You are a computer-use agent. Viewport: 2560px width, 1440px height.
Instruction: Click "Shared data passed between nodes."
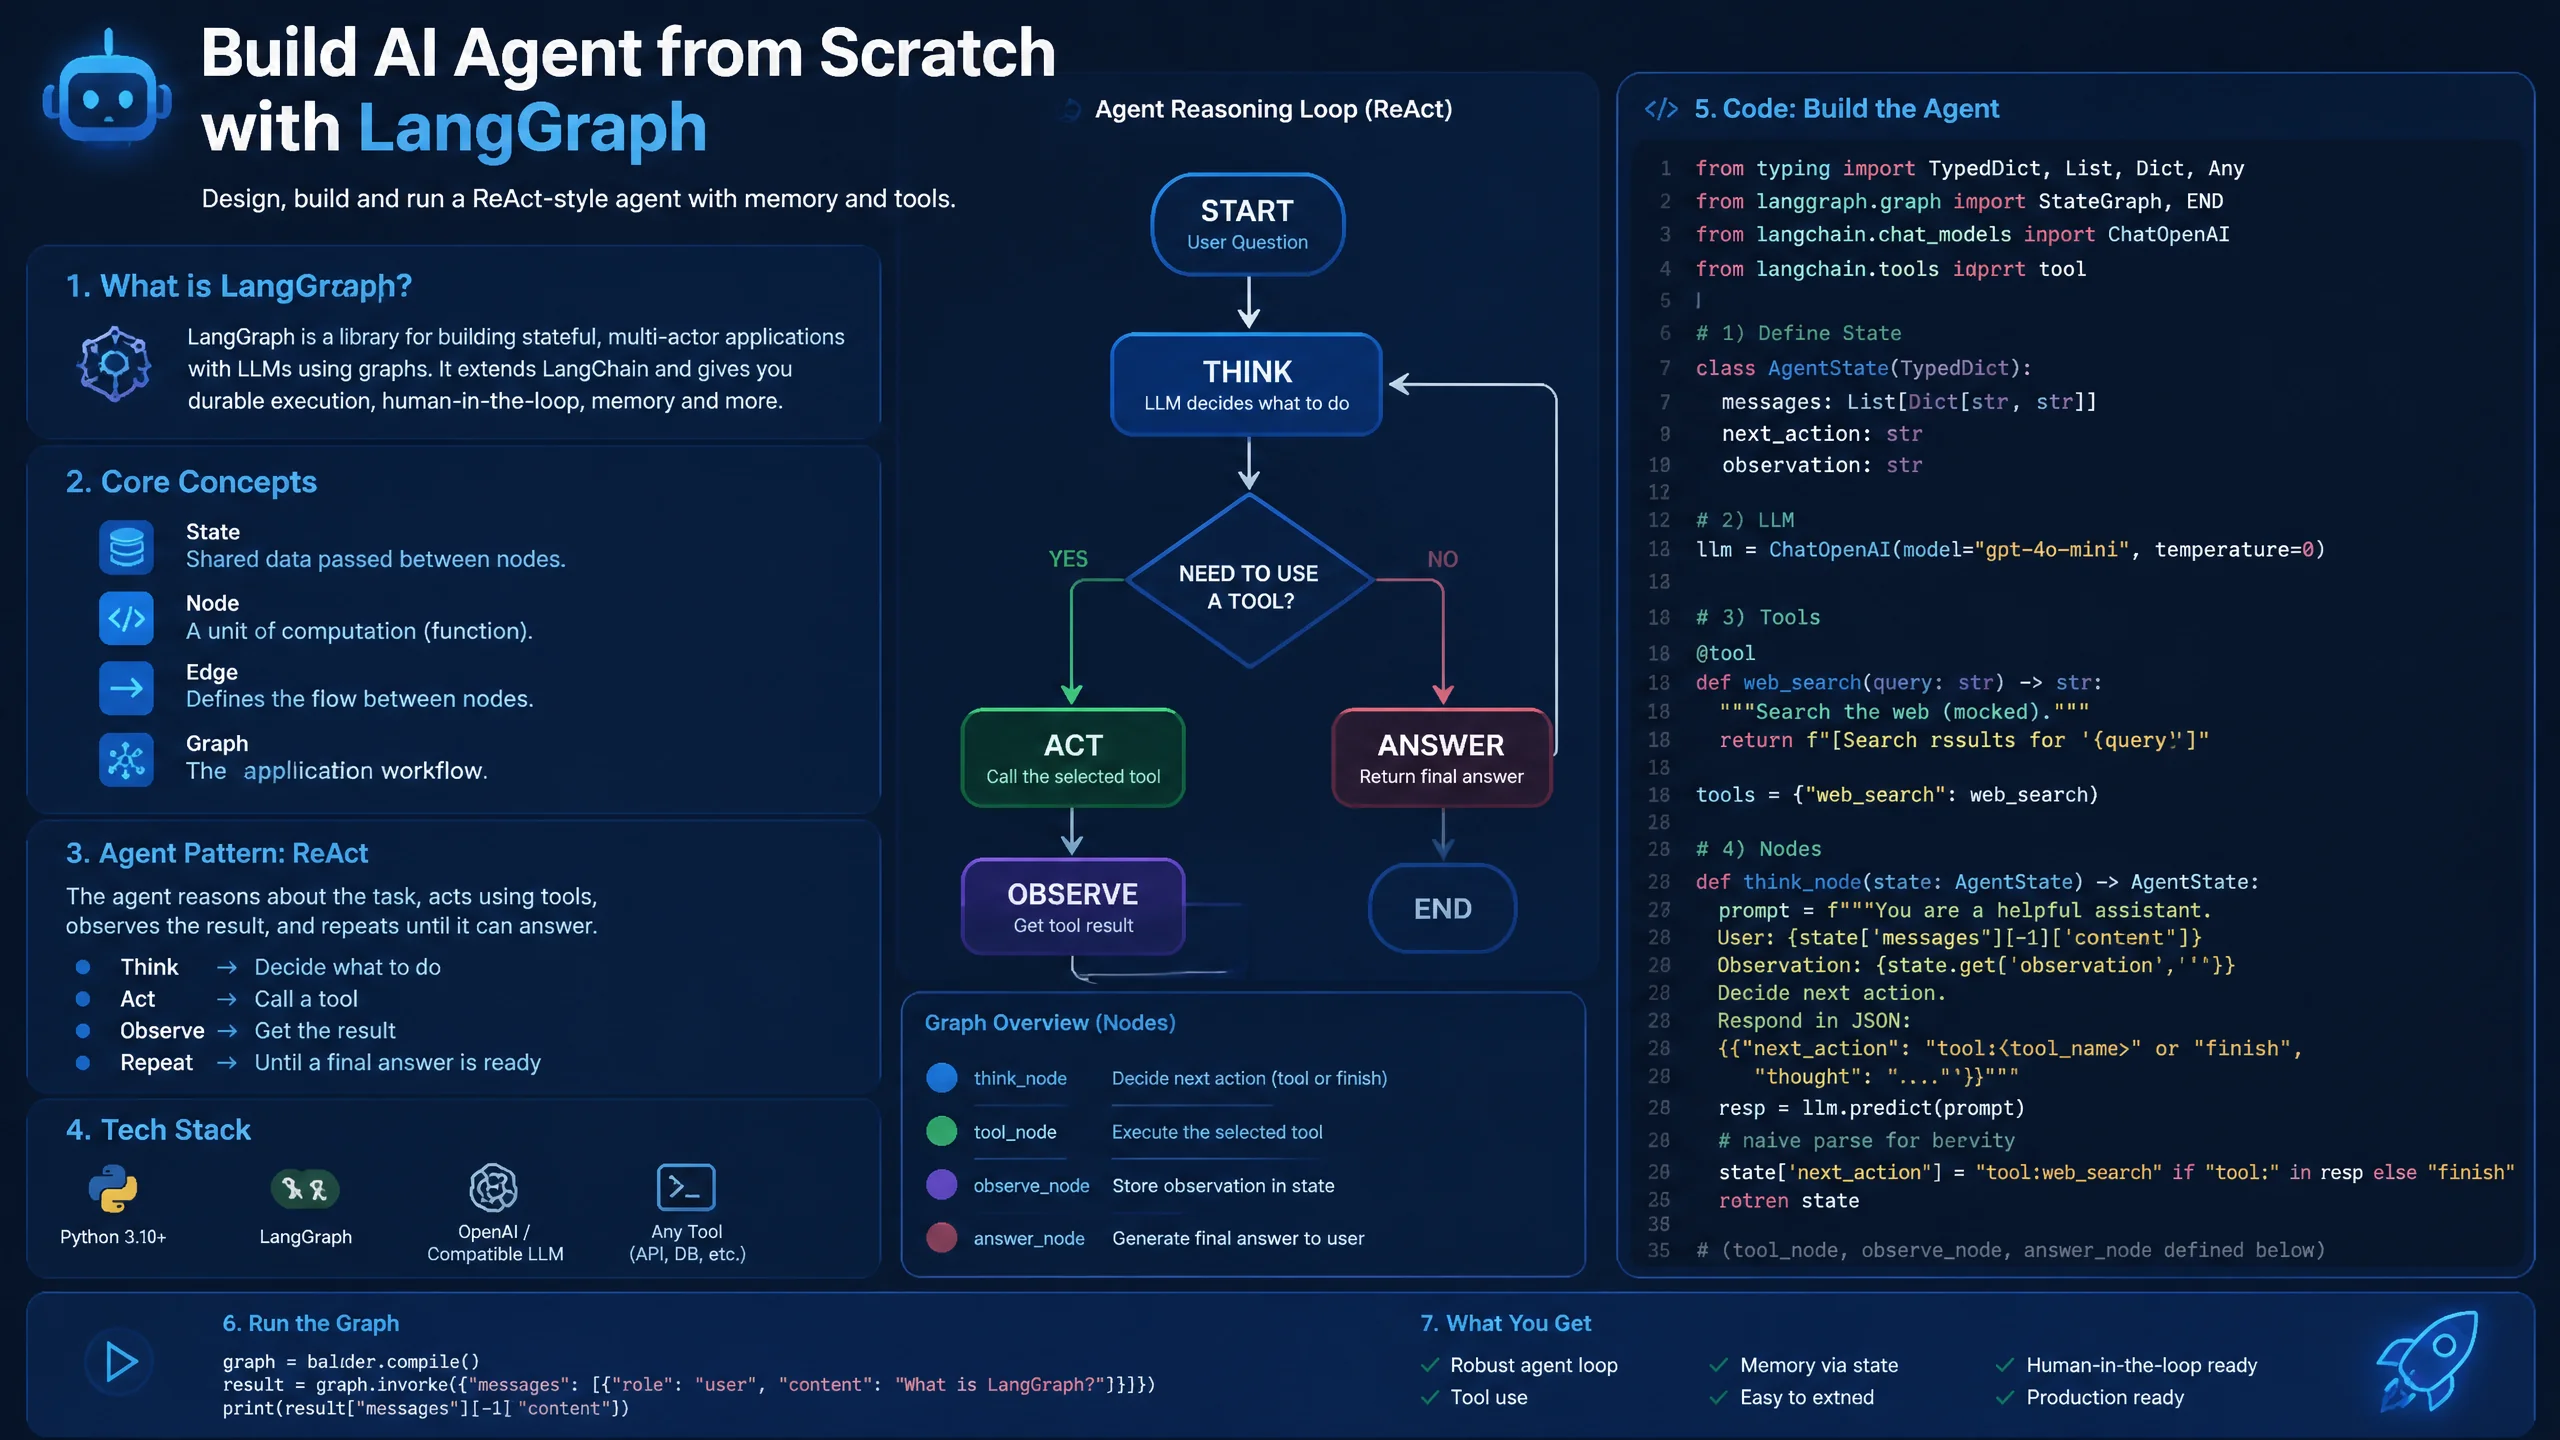[x=375, y=559]
